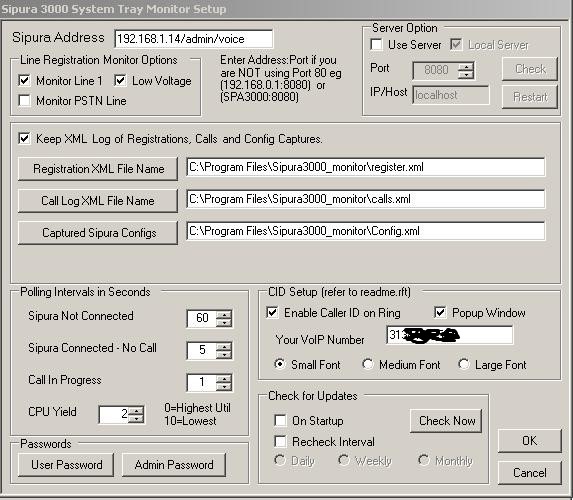The width and height of the screenshot is (573, 500).
Task: Enable update check On Startup
Action: click(280, 420)
